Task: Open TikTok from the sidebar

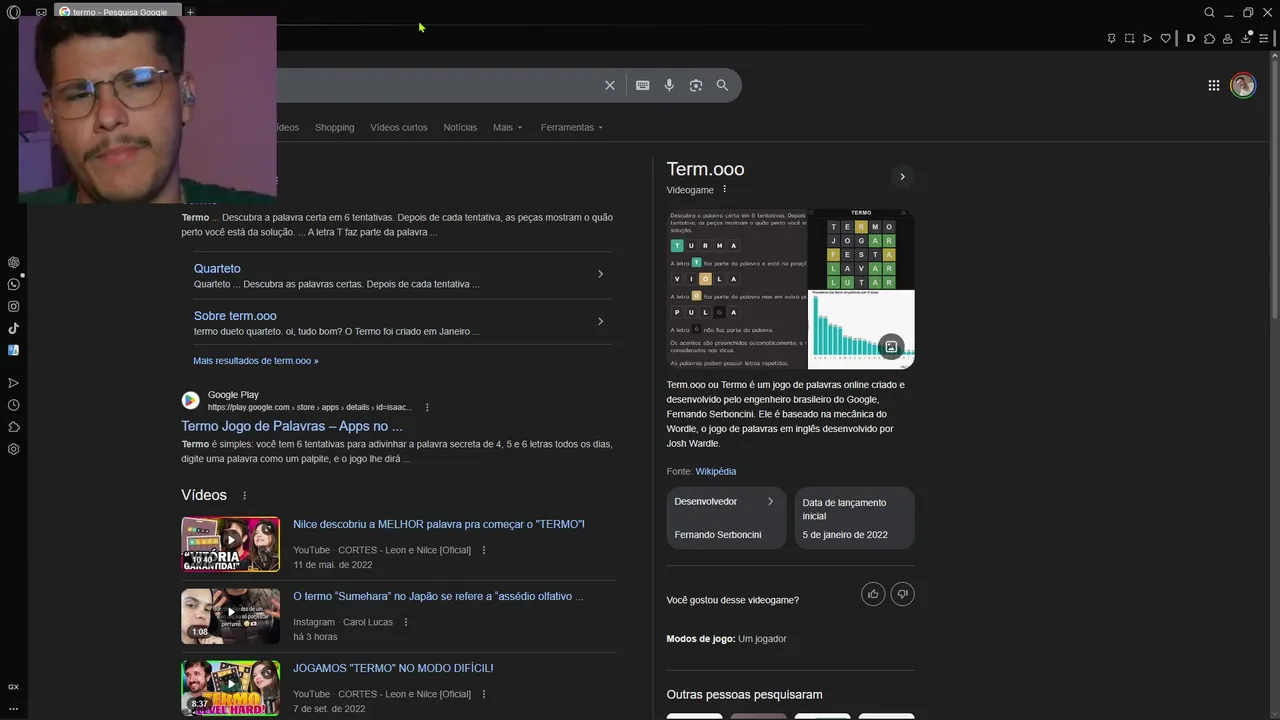Action: pyautogui.click(x=14, y=328)
